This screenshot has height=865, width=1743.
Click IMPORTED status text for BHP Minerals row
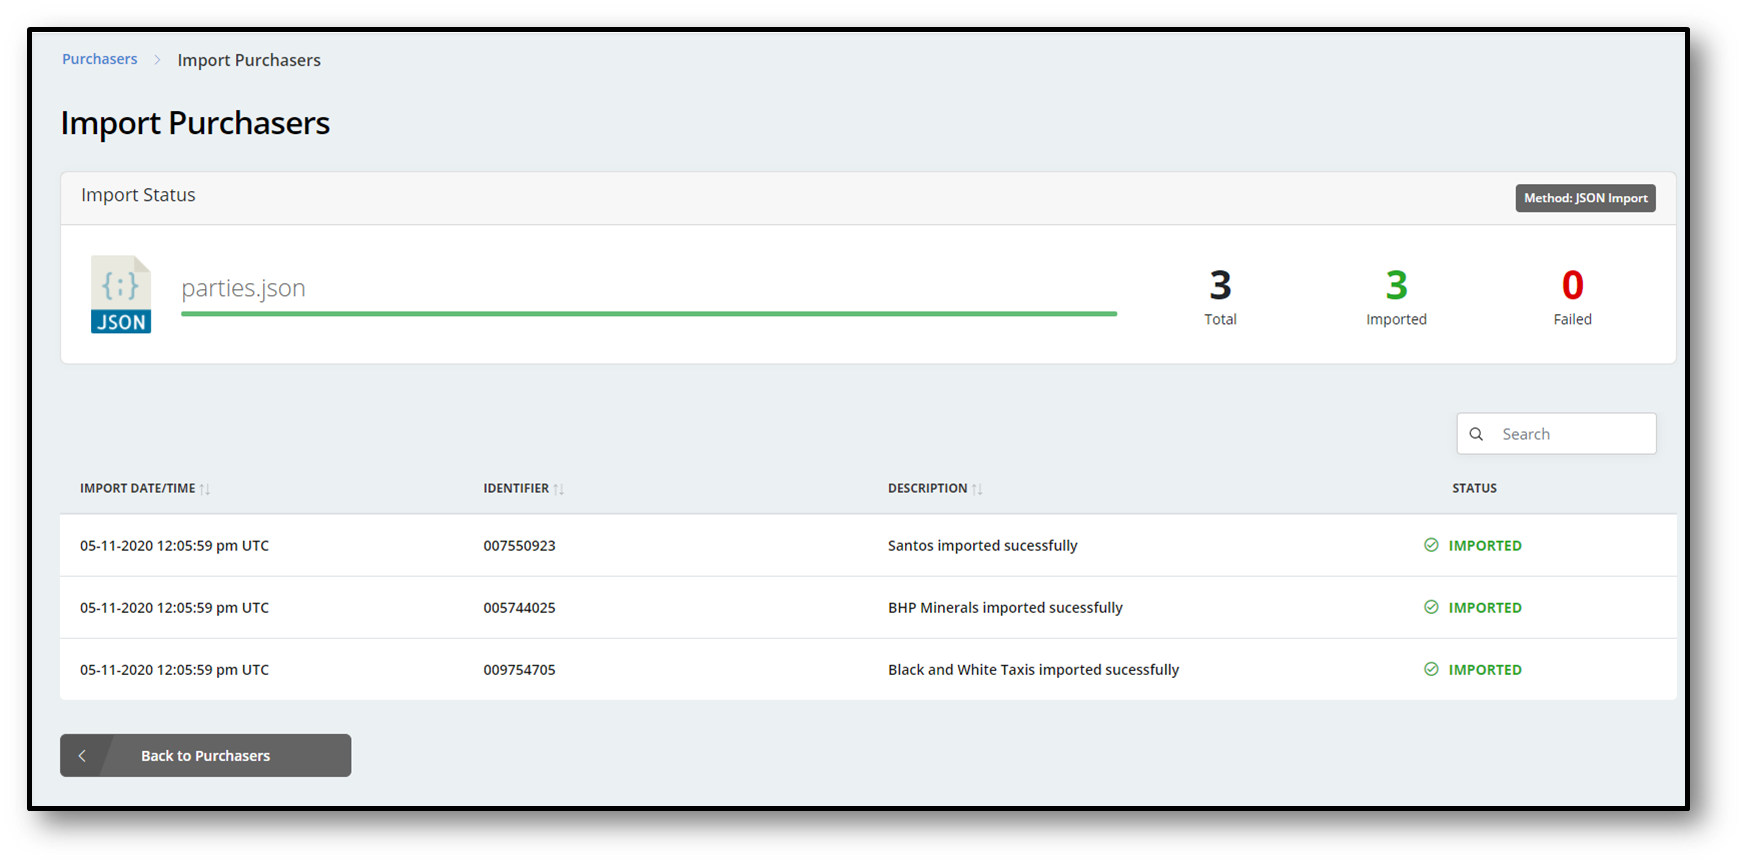click(x=1485, y=607)
